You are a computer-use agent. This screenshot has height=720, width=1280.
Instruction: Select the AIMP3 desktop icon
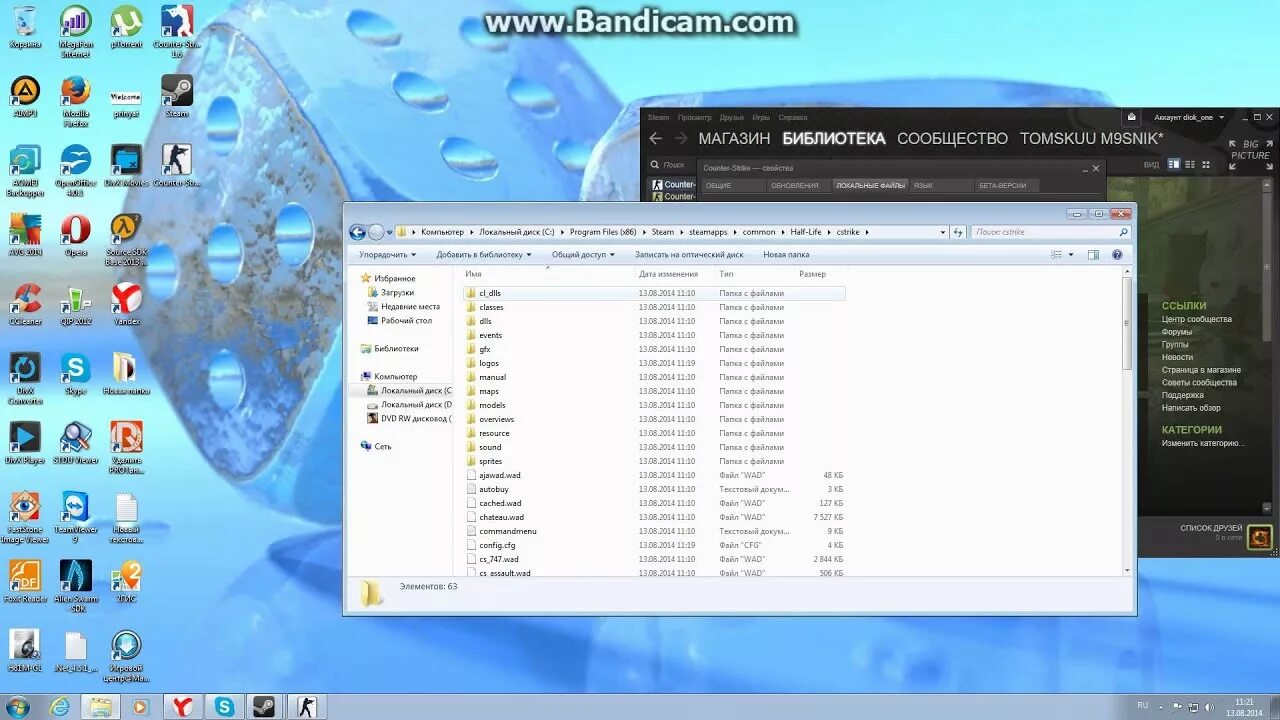(x=25, y=97)
